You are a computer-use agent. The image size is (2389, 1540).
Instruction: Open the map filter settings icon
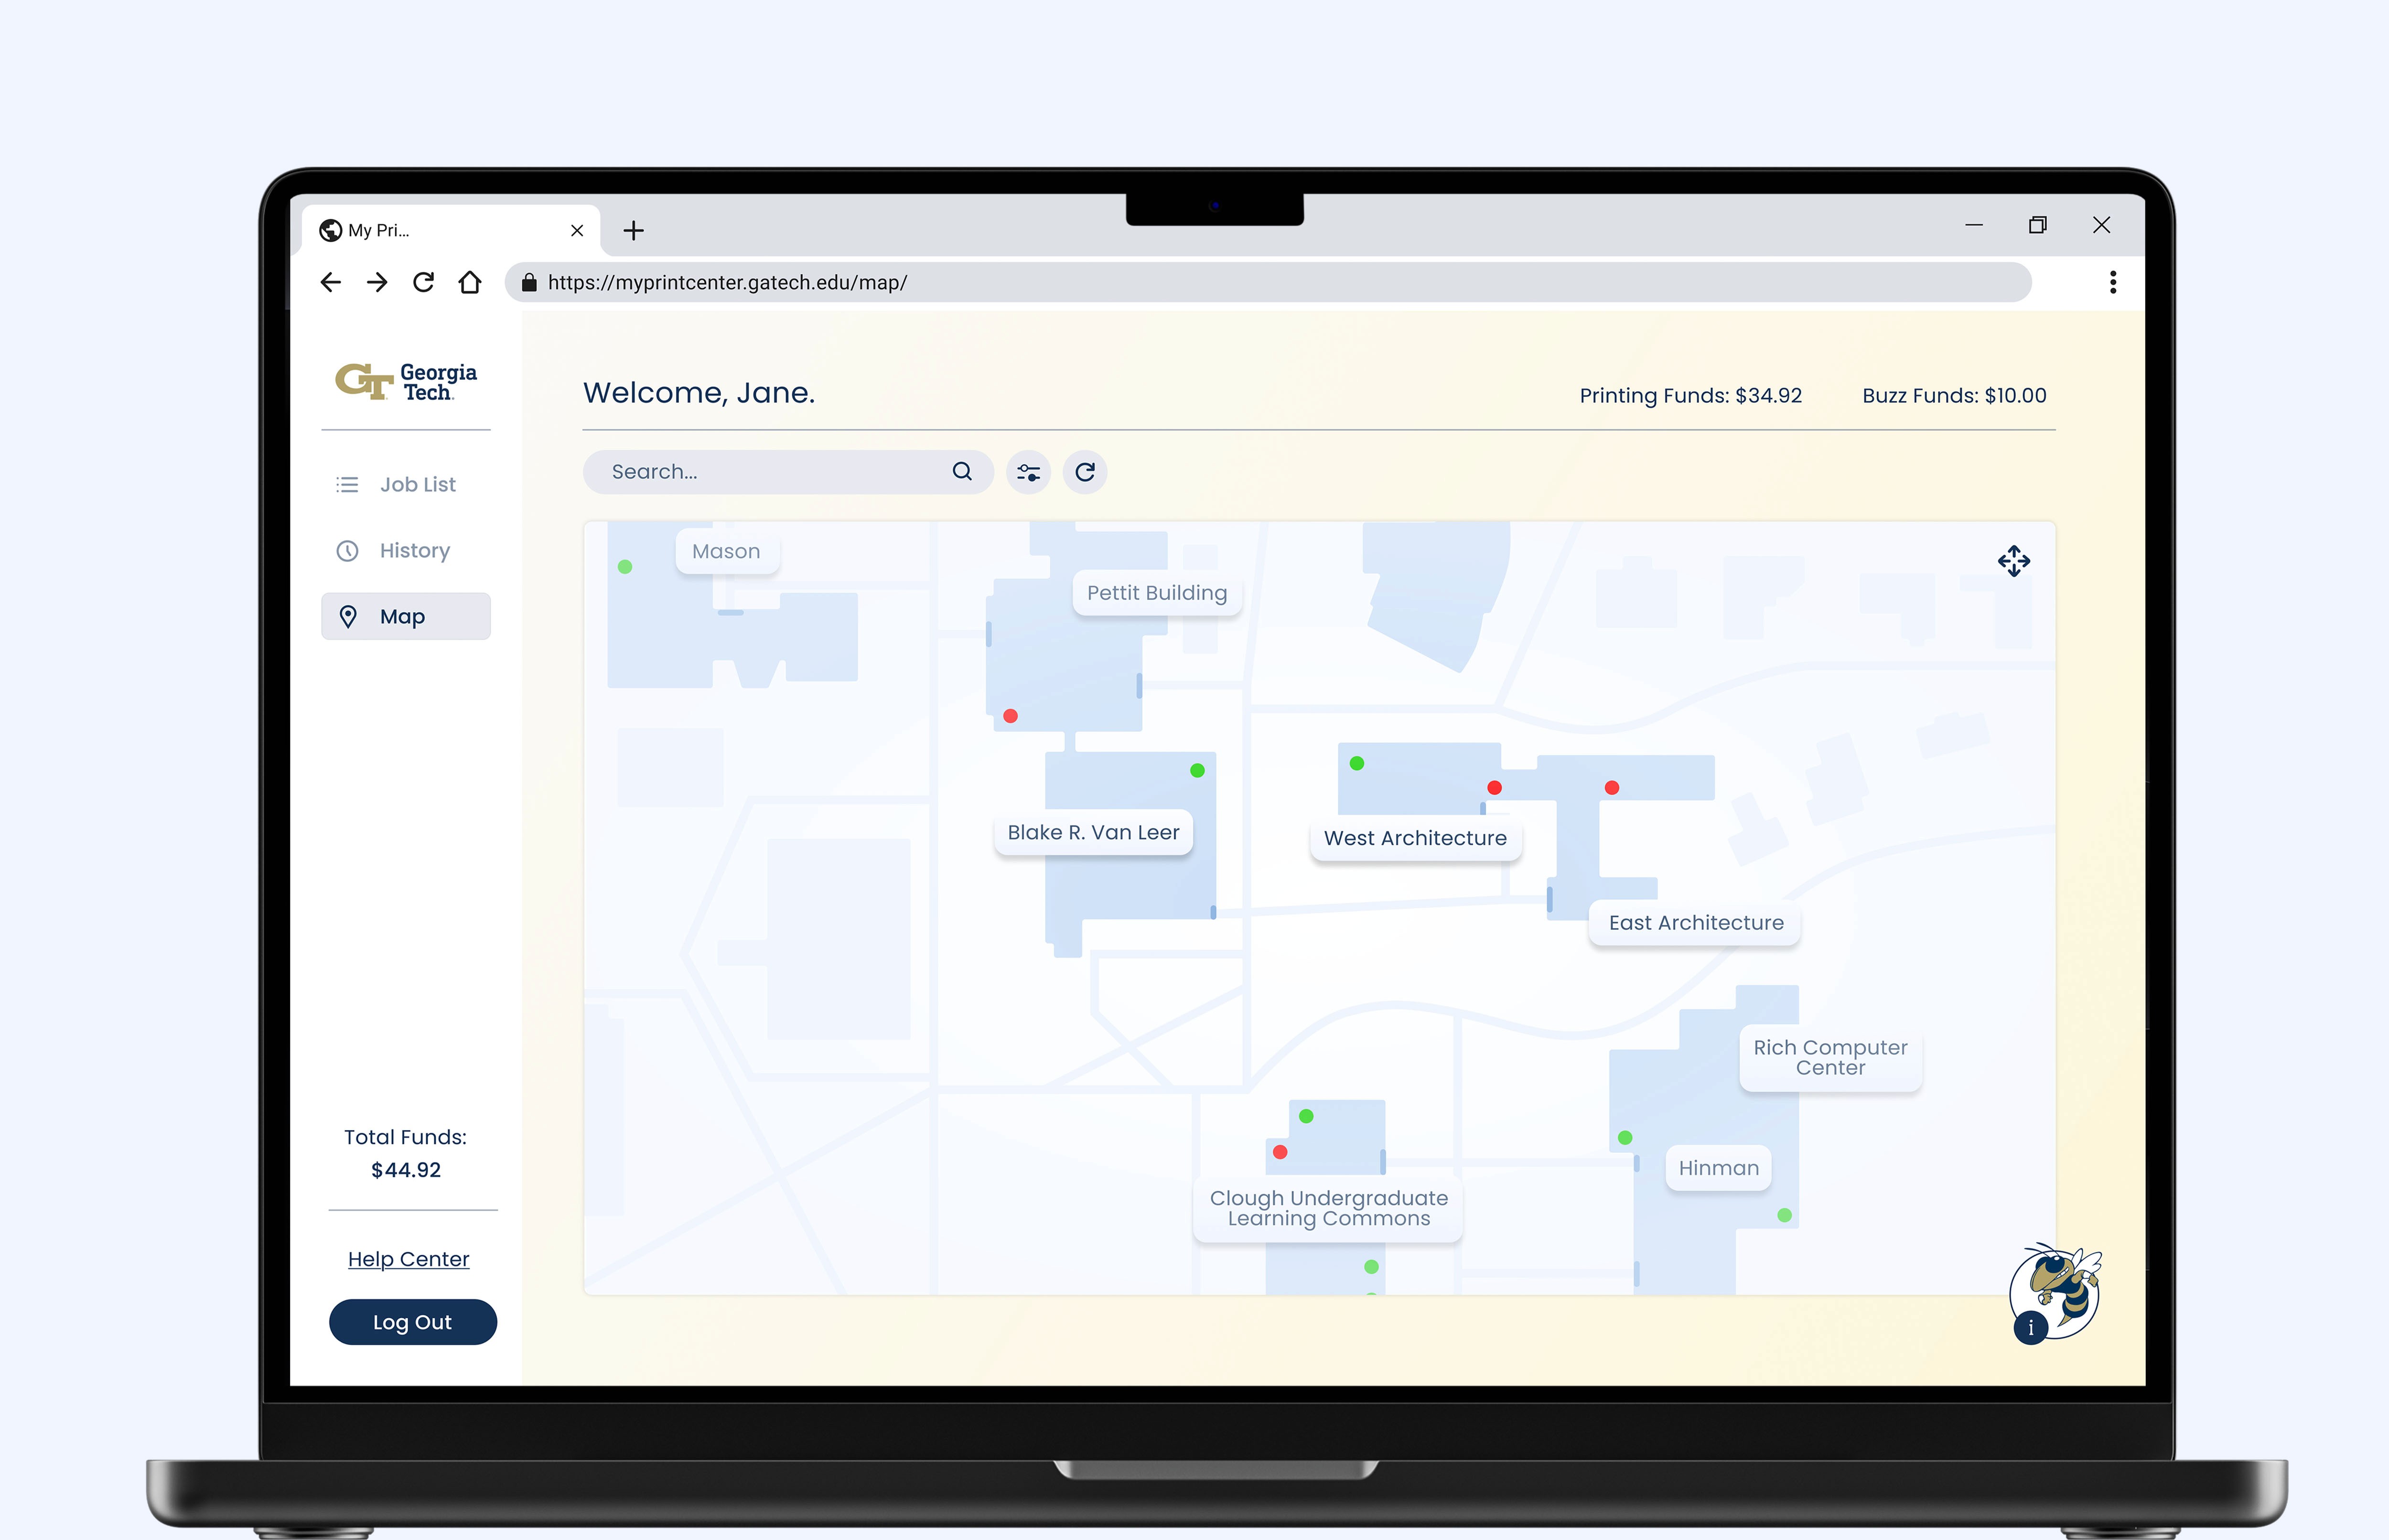coord(1028,472)
